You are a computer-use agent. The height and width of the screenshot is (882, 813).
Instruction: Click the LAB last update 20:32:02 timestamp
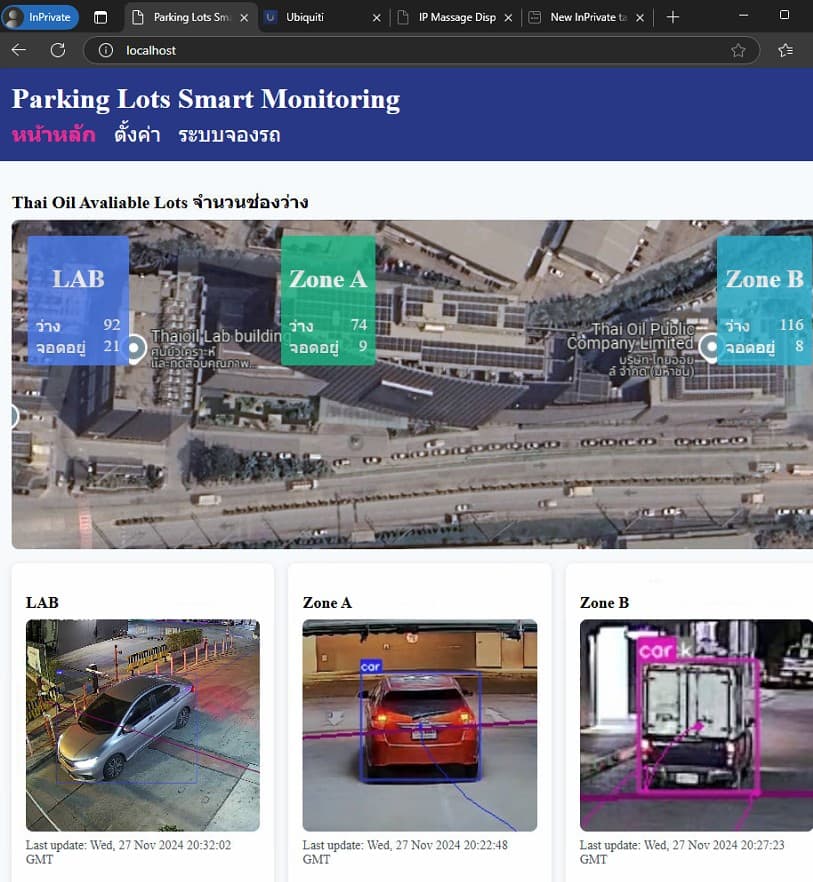pyautogui.click(x=128, y=852)
